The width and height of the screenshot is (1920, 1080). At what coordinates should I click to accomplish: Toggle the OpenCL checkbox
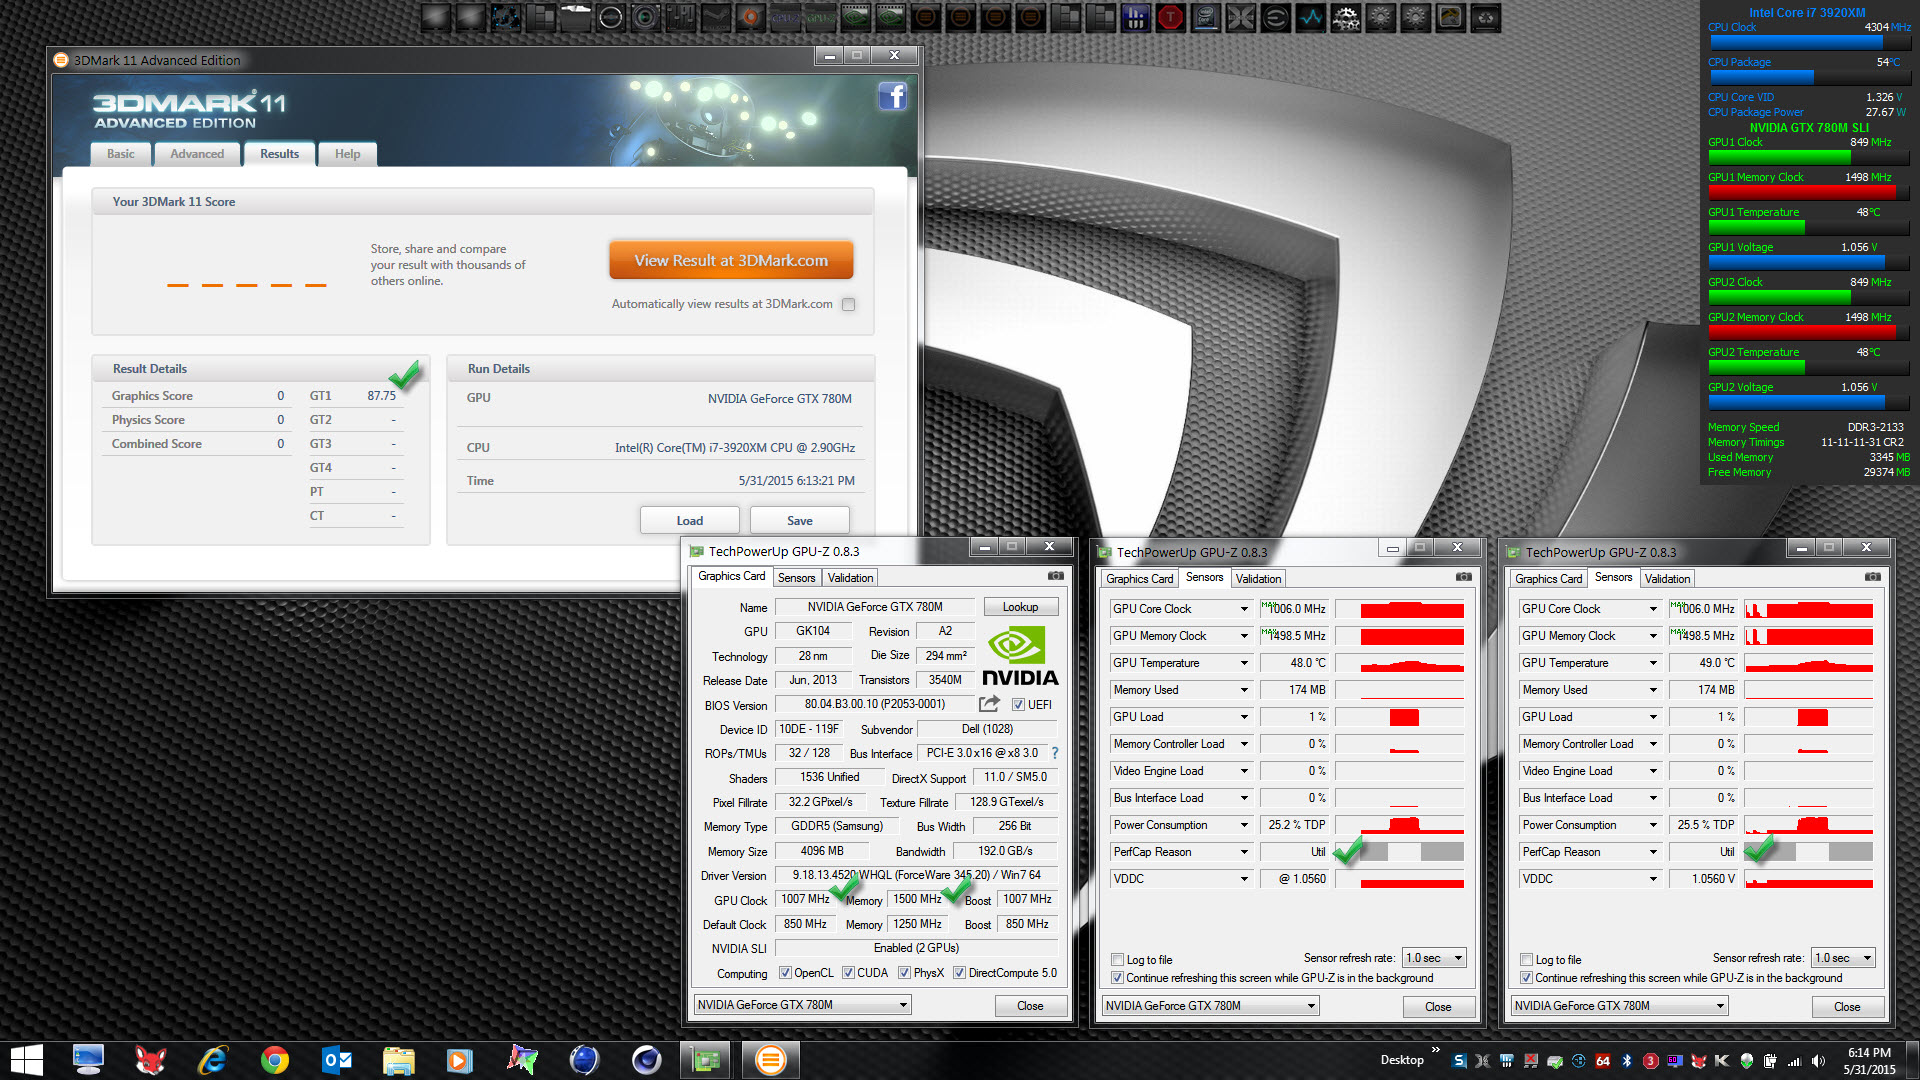point(785,973)
